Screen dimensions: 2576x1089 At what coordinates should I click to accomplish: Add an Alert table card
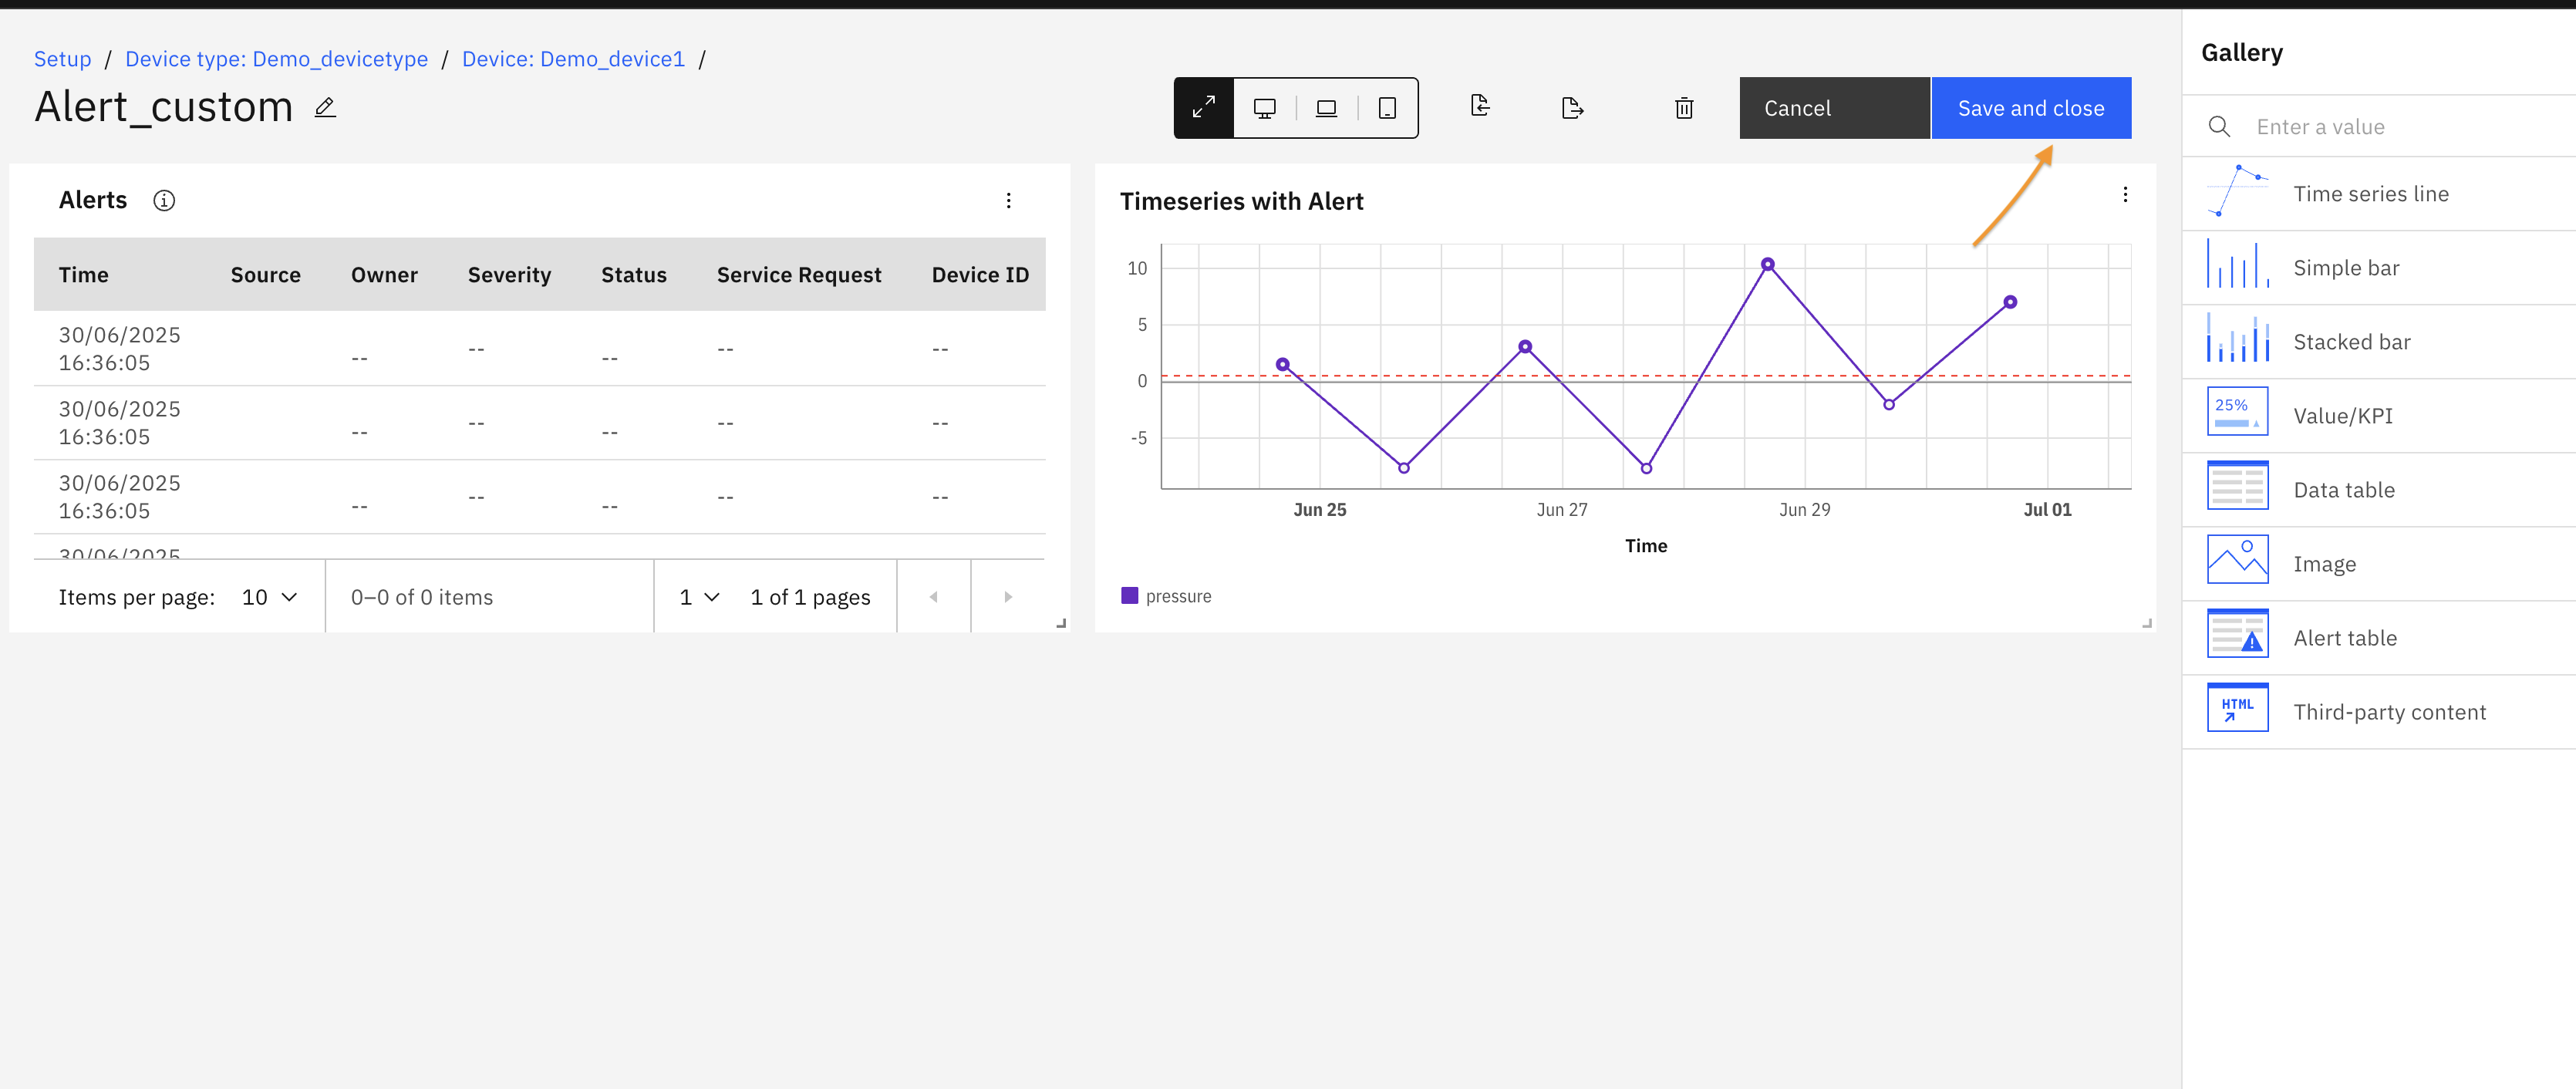2379,638
